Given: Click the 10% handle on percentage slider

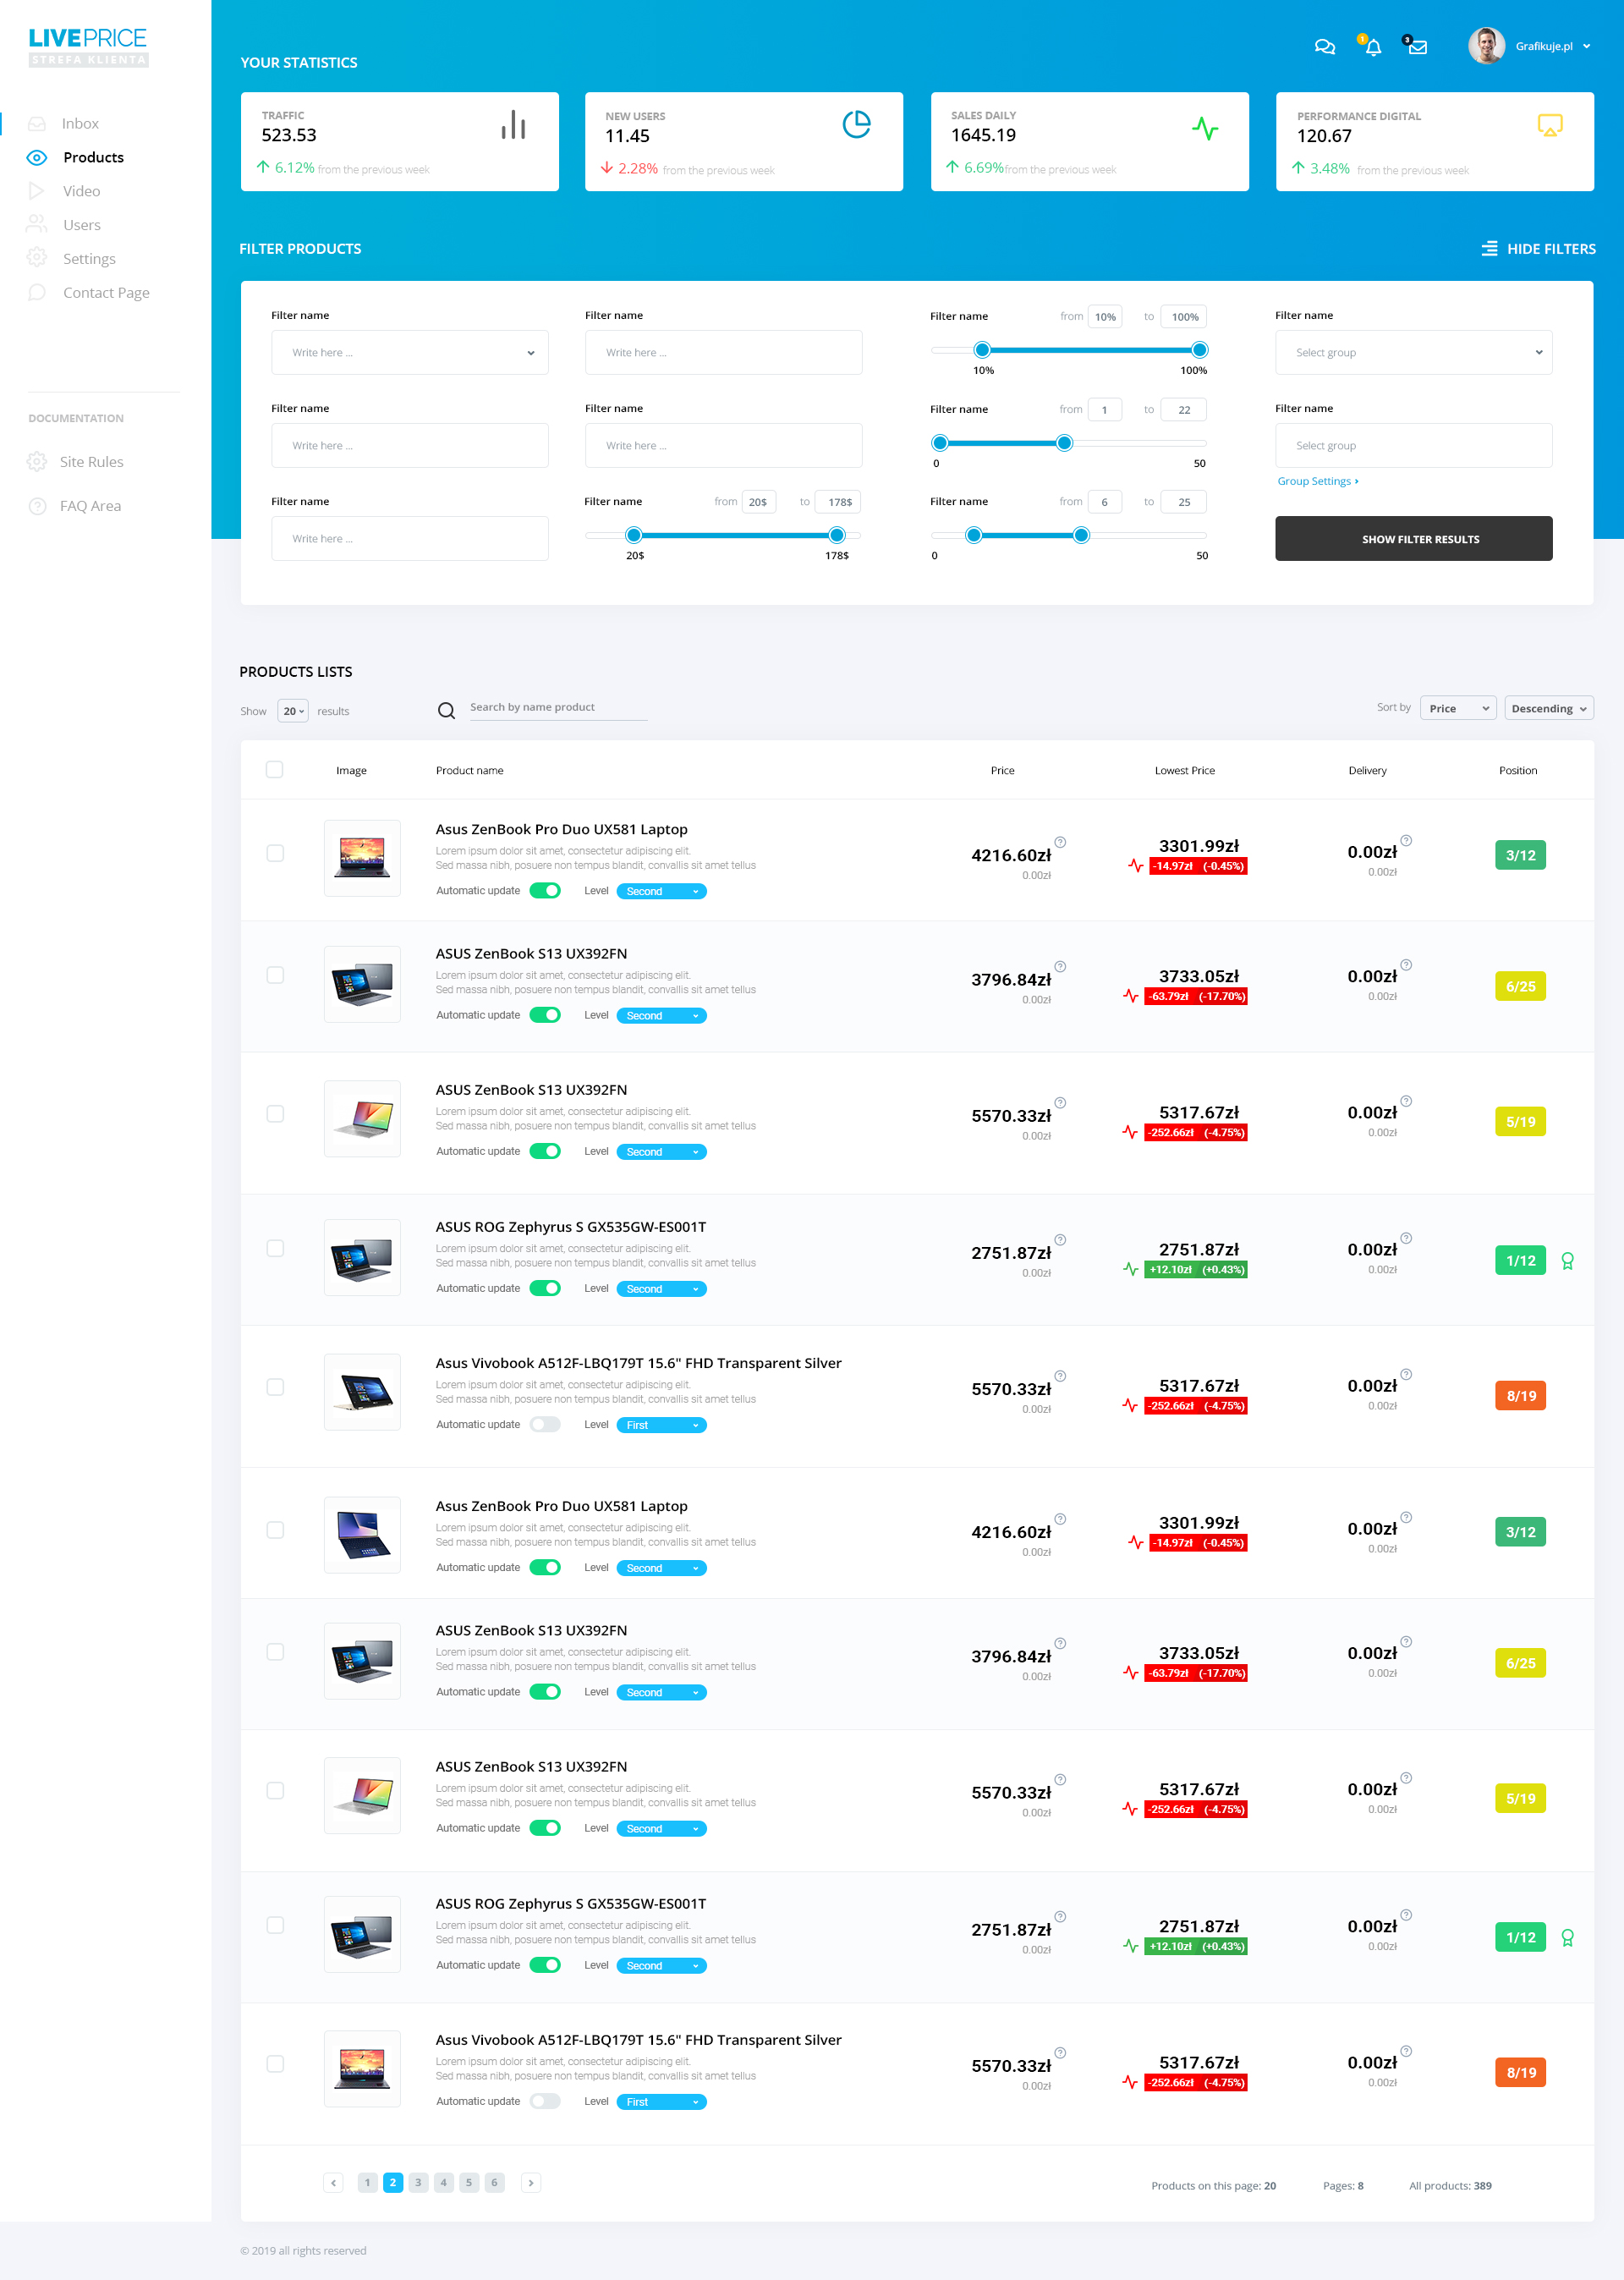Looking at the screenshot, I should click(982, 349).
